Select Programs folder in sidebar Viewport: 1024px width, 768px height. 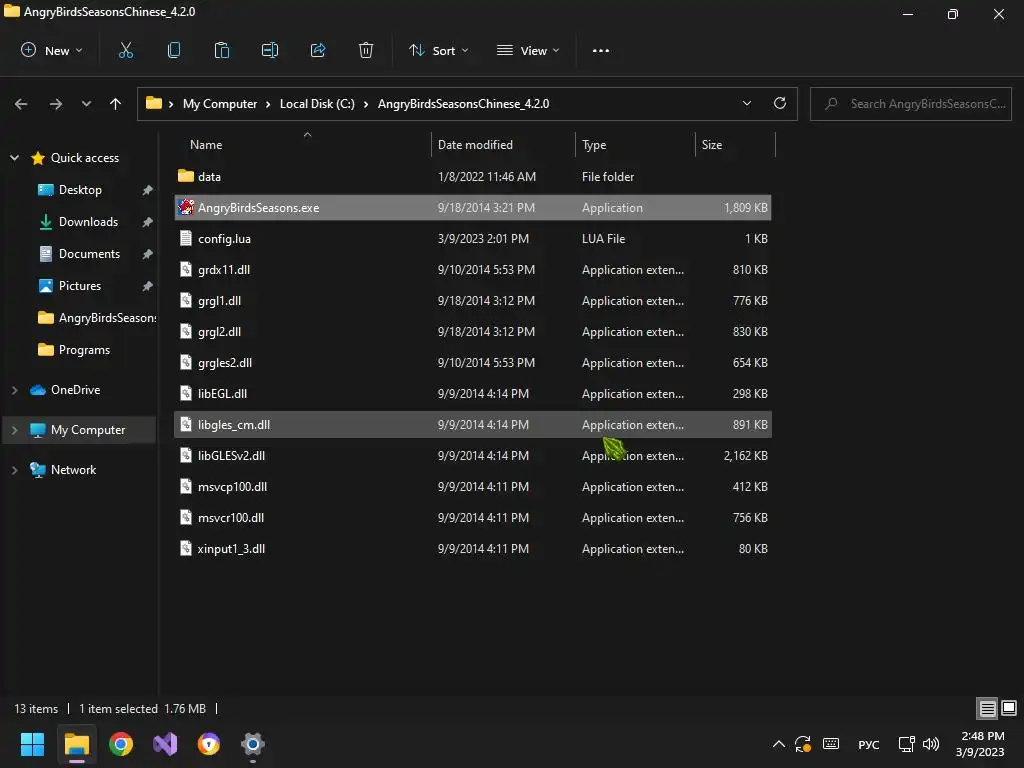pos(84,350)
